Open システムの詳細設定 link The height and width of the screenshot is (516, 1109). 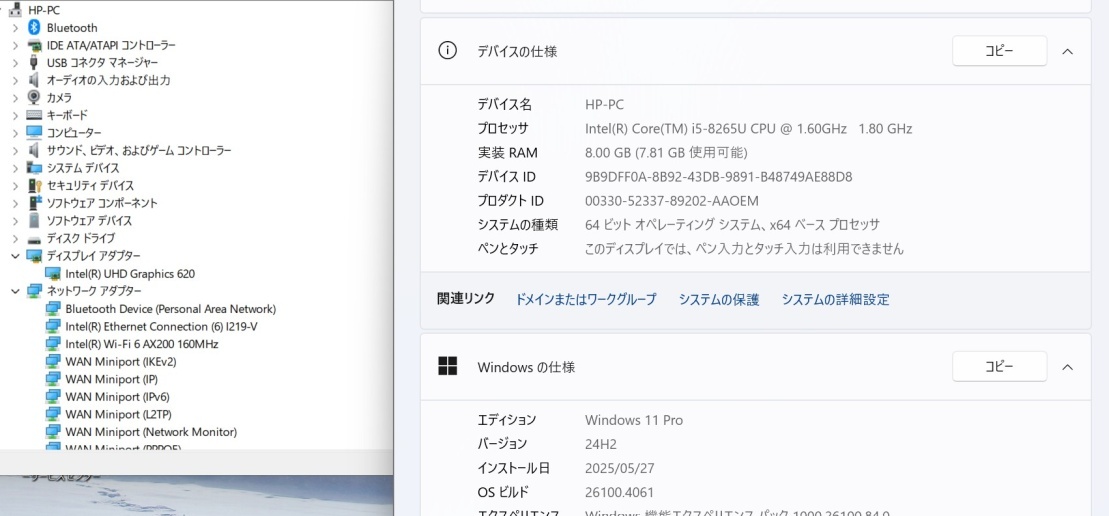pyautogui.click(x=835, y=300)
